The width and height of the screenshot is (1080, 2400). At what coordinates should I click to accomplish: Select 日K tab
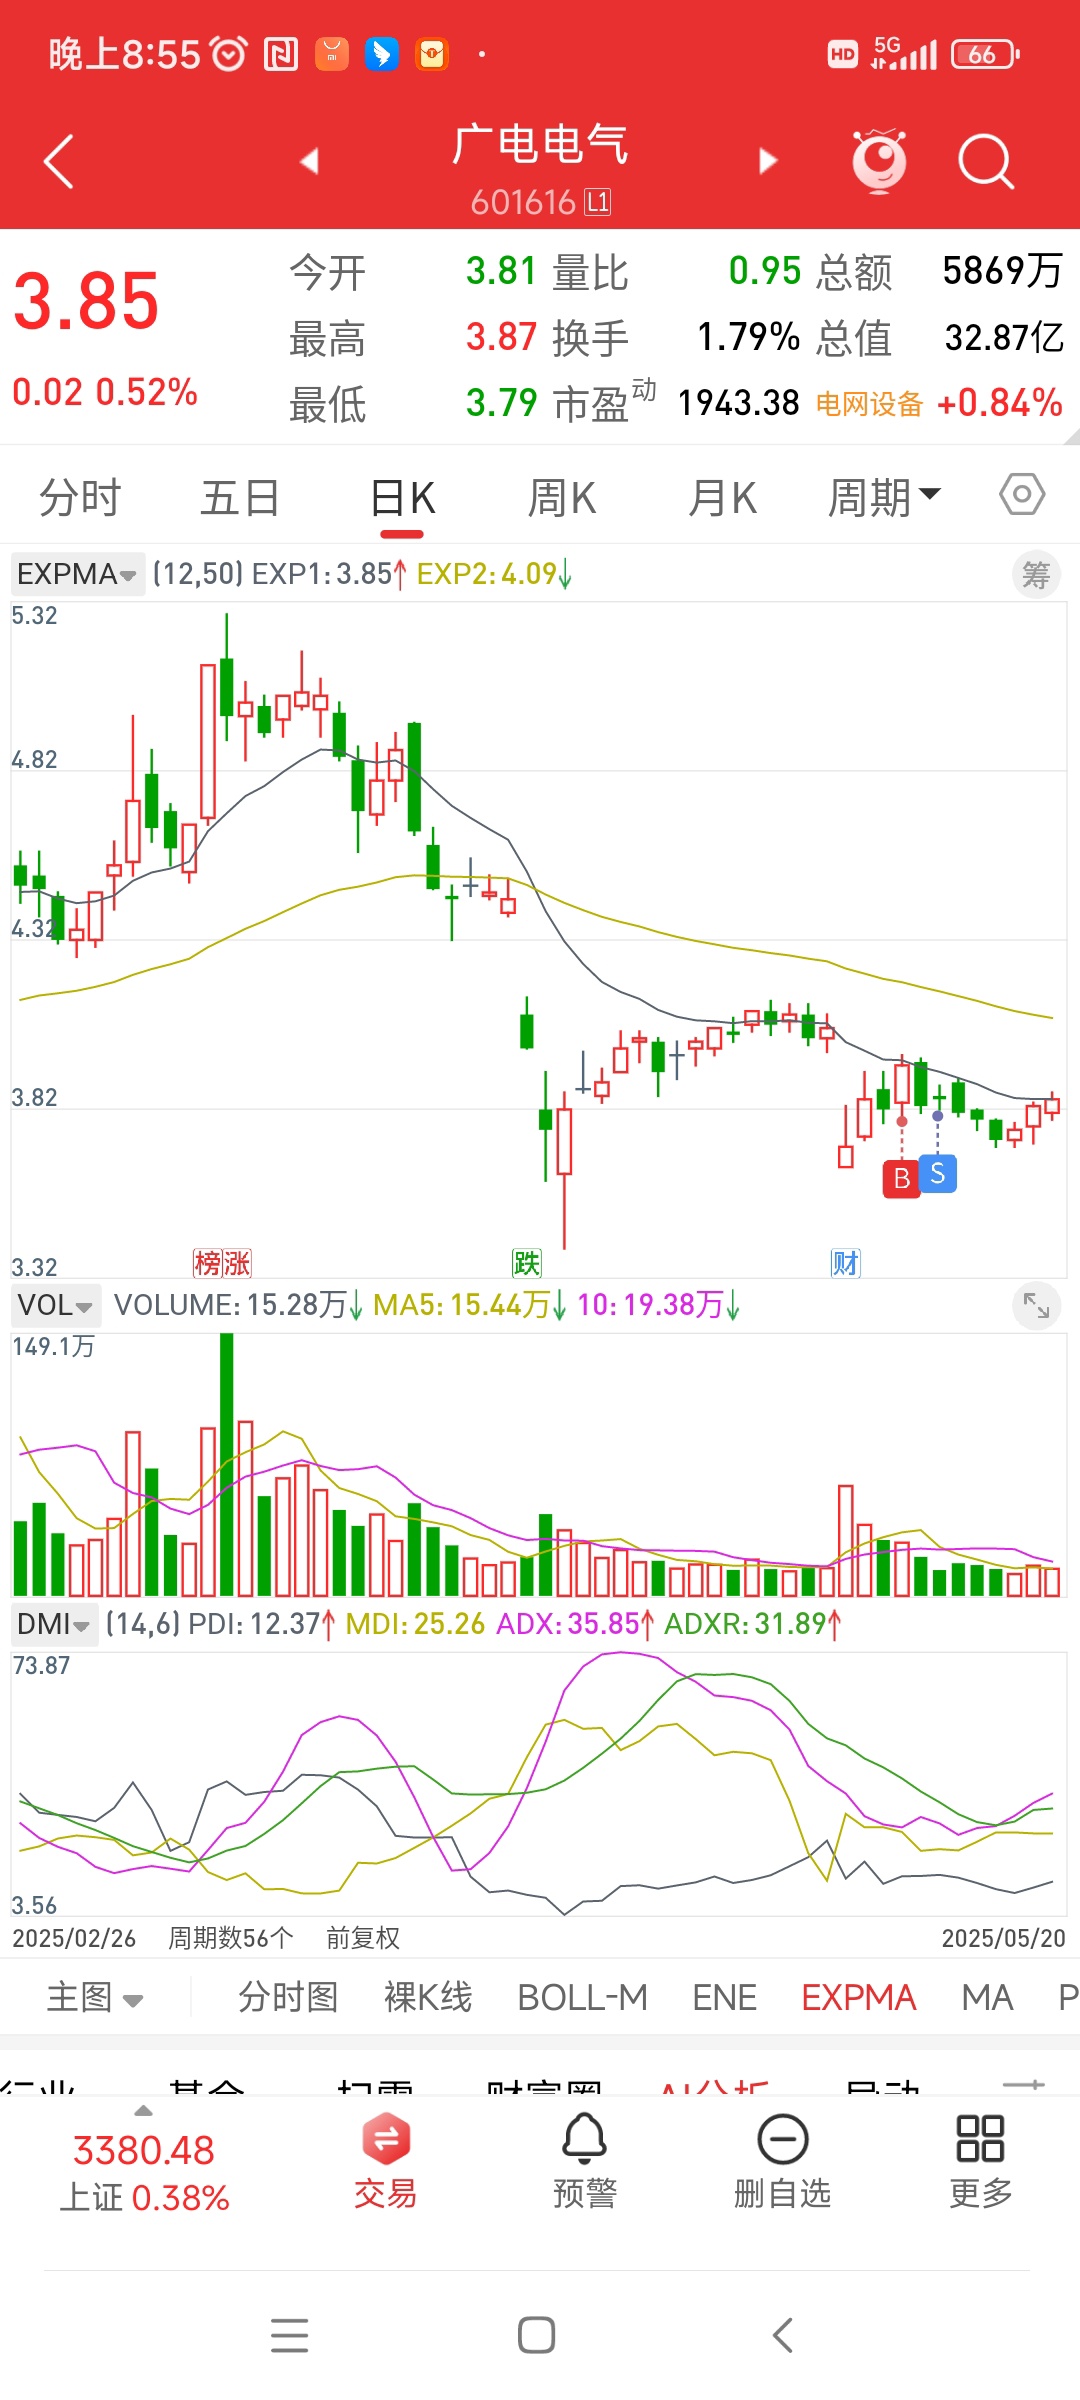point(403,497)
